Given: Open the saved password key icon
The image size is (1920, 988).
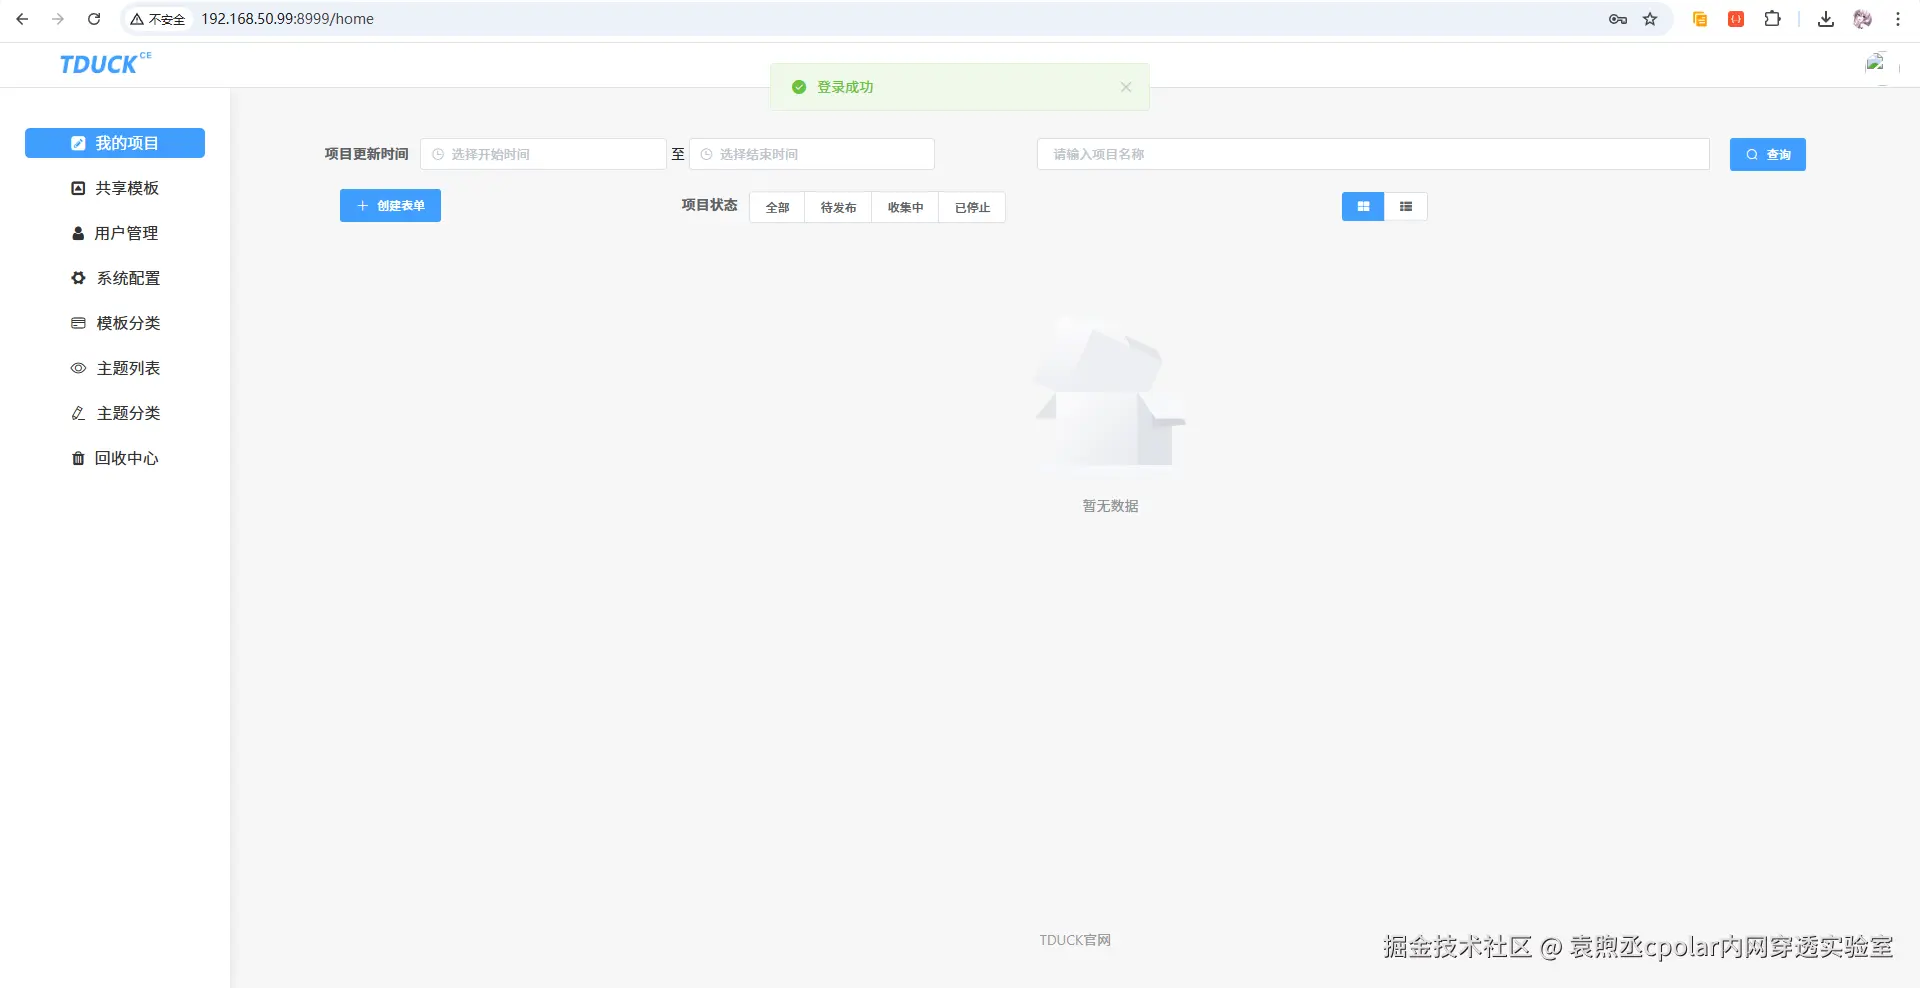Looking at the screenshot, I should (x=1618, y=19).
